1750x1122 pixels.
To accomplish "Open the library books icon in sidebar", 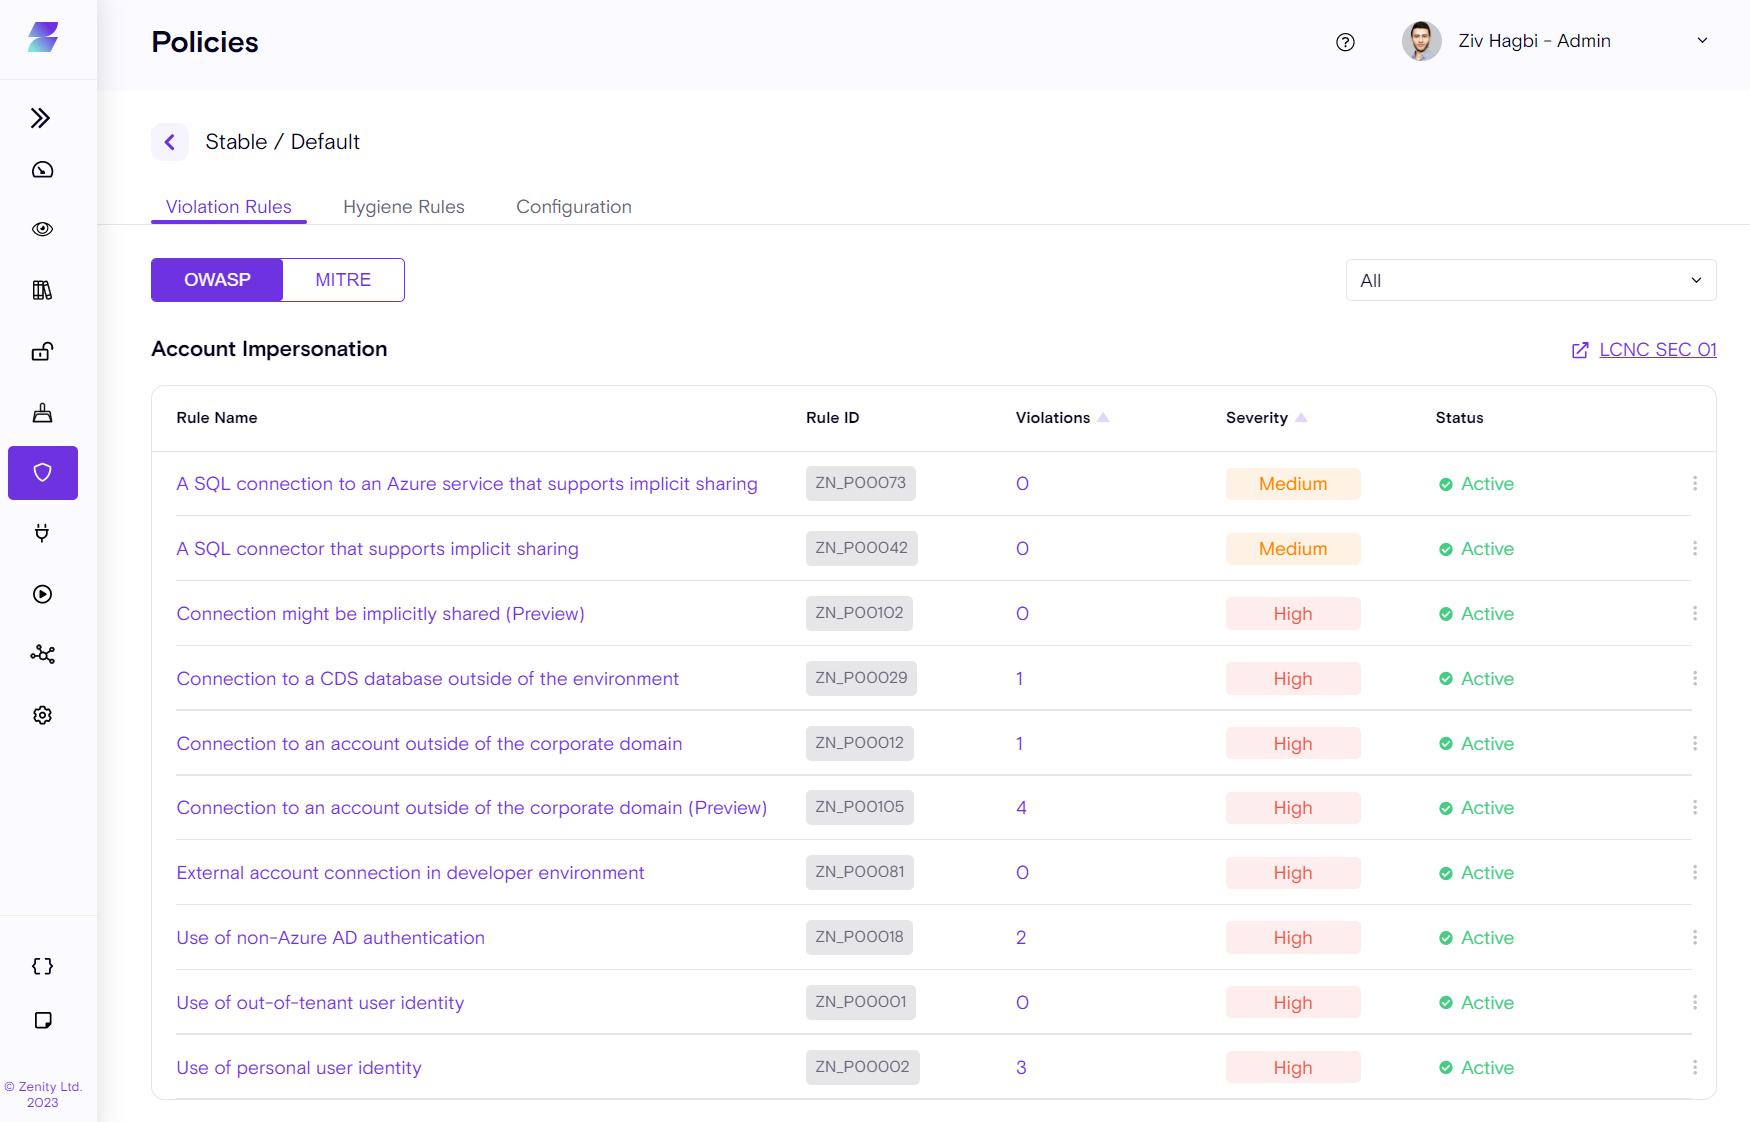I will coord(42,290).
